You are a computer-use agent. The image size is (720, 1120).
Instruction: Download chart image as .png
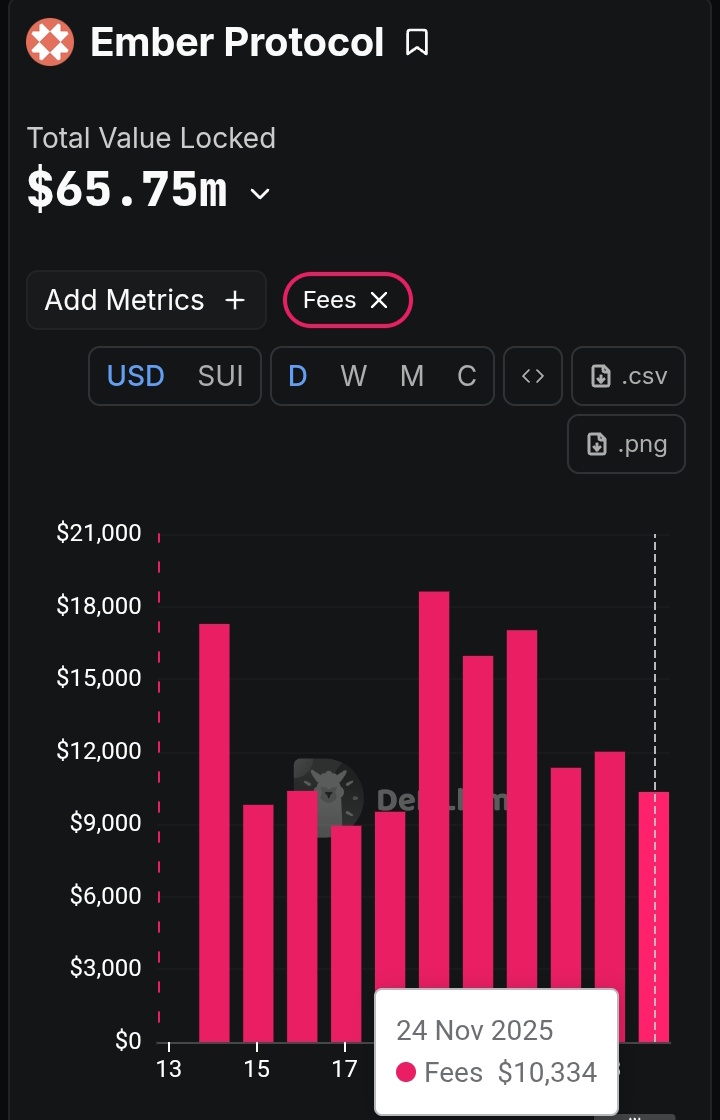[626, 444]
